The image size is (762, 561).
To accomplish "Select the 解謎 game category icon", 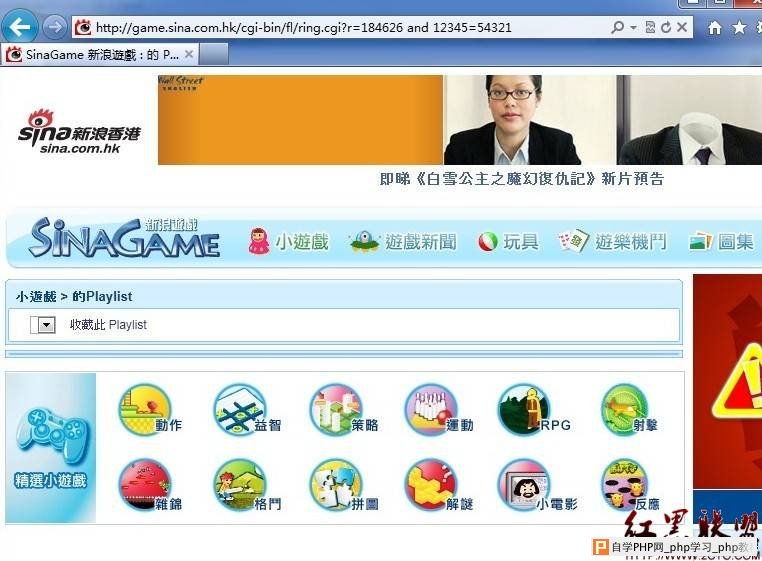I will [439, 485].
